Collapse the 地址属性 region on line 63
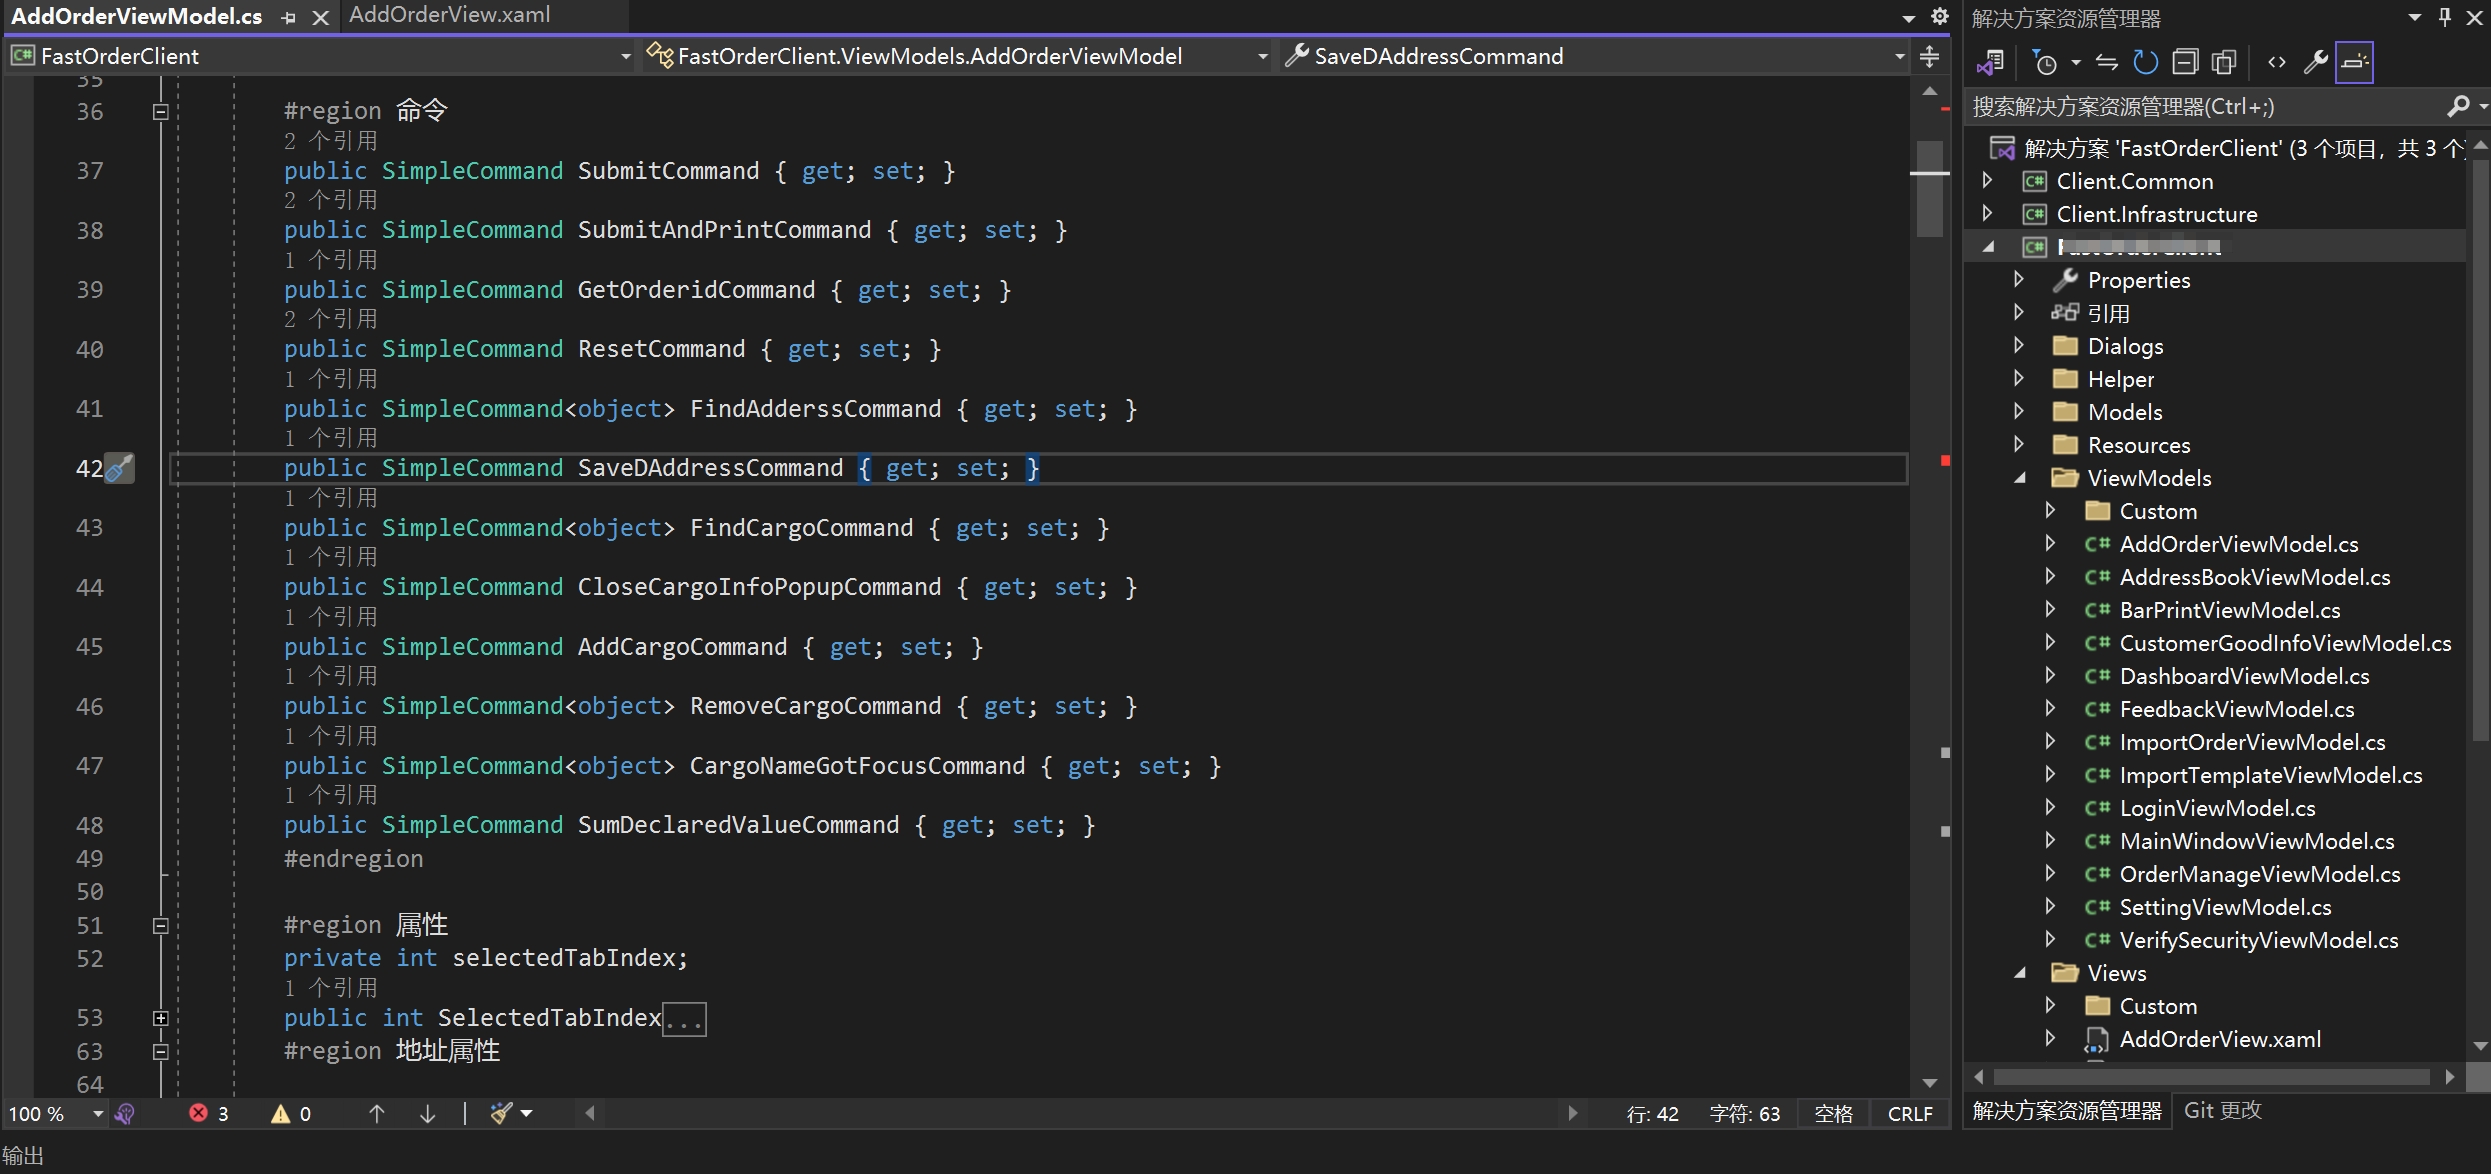2491x1174 pixels. point(160,1052)
